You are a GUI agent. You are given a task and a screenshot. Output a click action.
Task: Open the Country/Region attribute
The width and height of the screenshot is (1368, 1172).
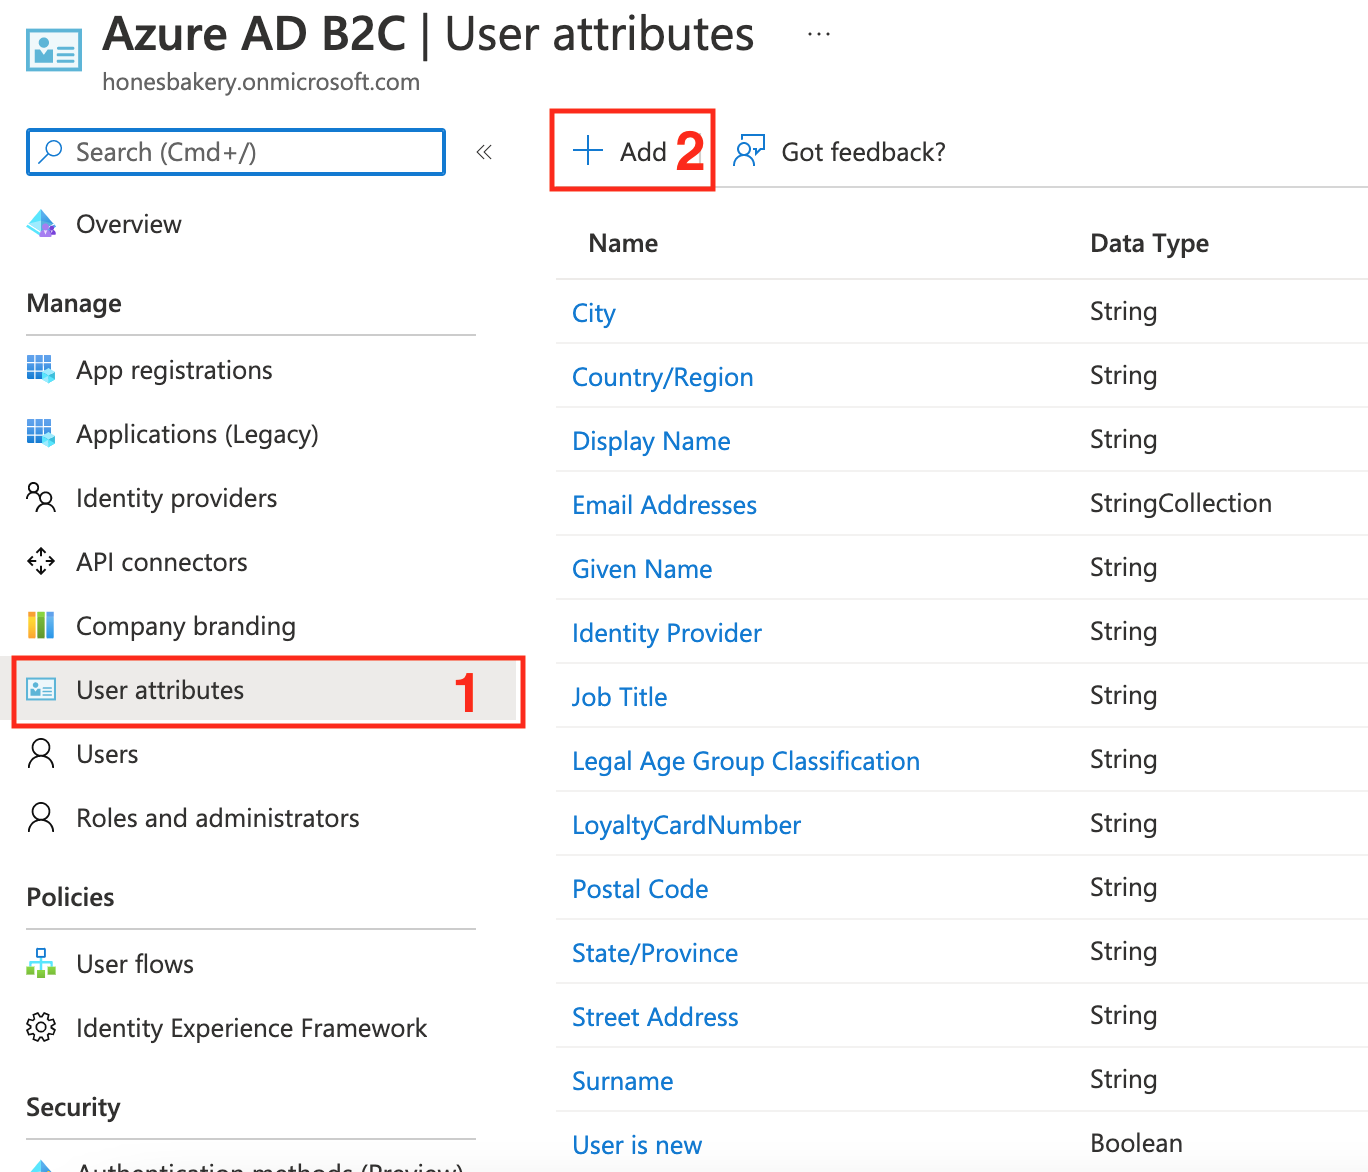tap(663, 377)
